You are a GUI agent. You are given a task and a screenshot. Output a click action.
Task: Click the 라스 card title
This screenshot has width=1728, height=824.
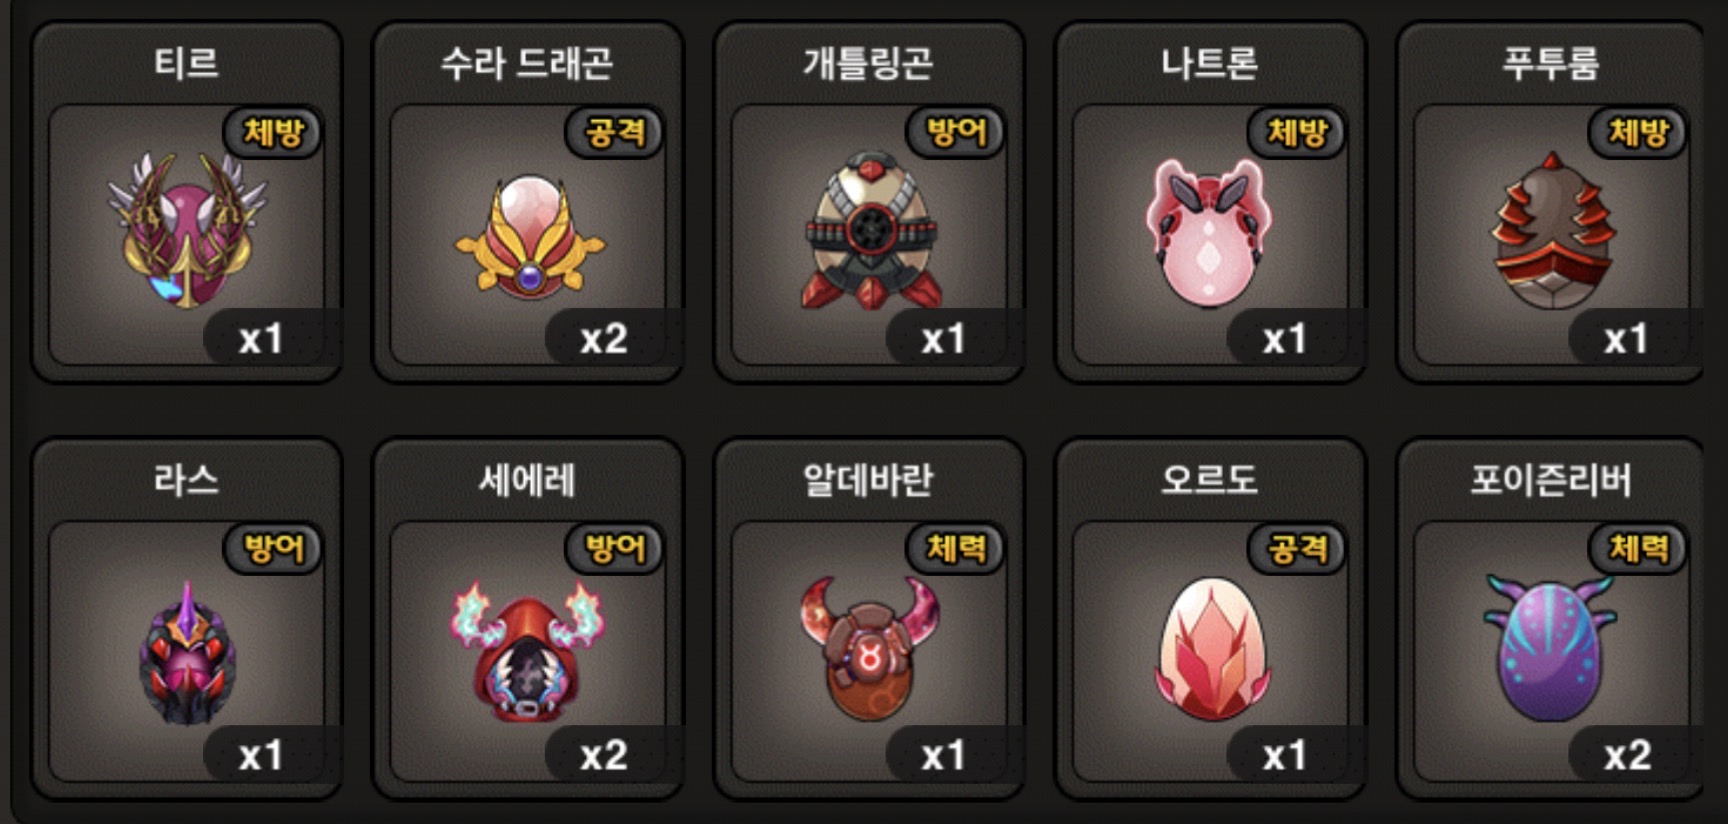pos(186,480)
